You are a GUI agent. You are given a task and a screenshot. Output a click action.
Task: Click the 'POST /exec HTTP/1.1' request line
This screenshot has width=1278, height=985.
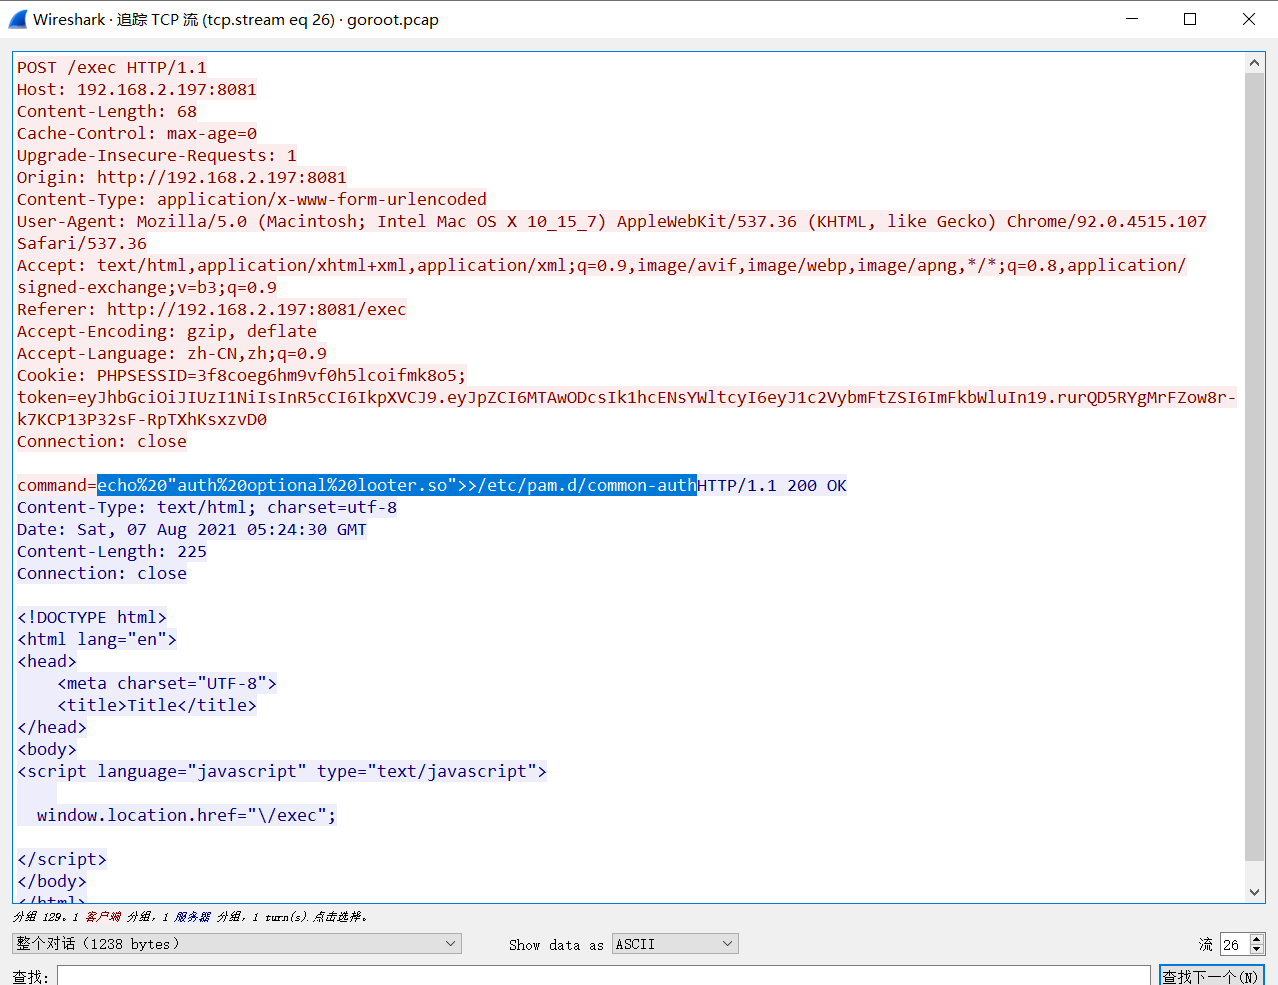112,67
